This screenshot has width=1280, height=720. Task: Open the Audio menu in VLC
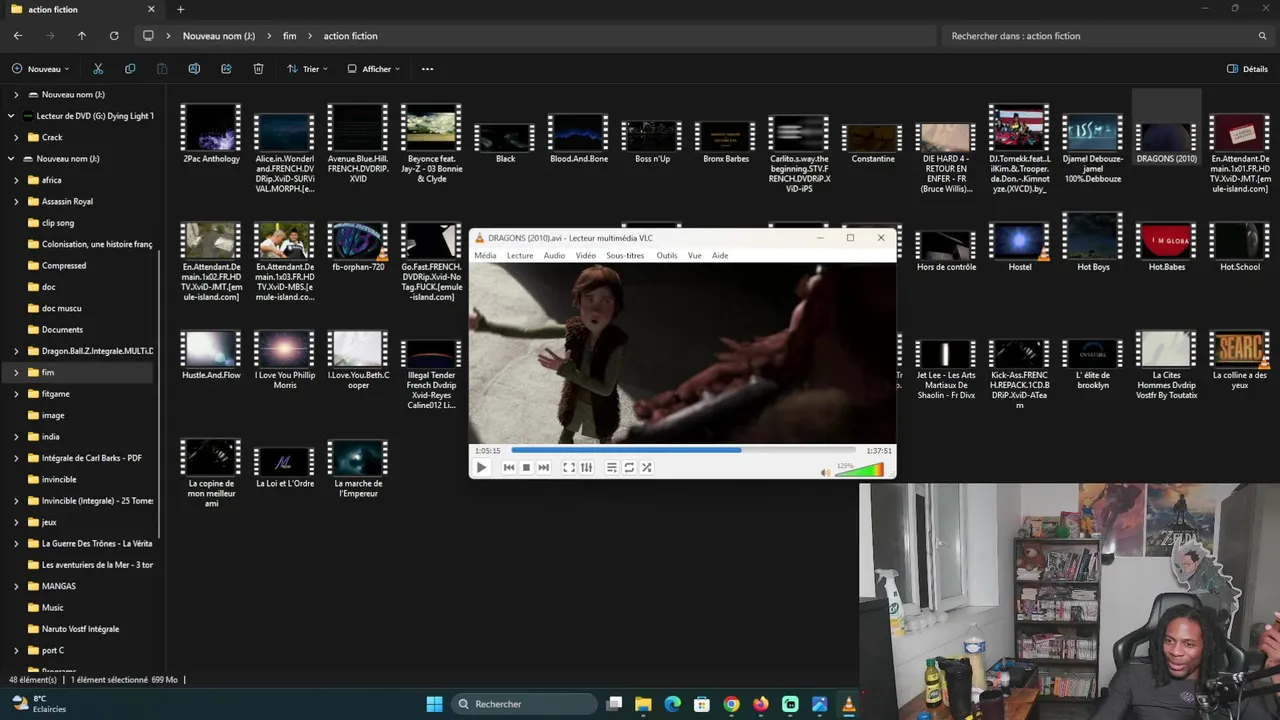coord(554,255)
